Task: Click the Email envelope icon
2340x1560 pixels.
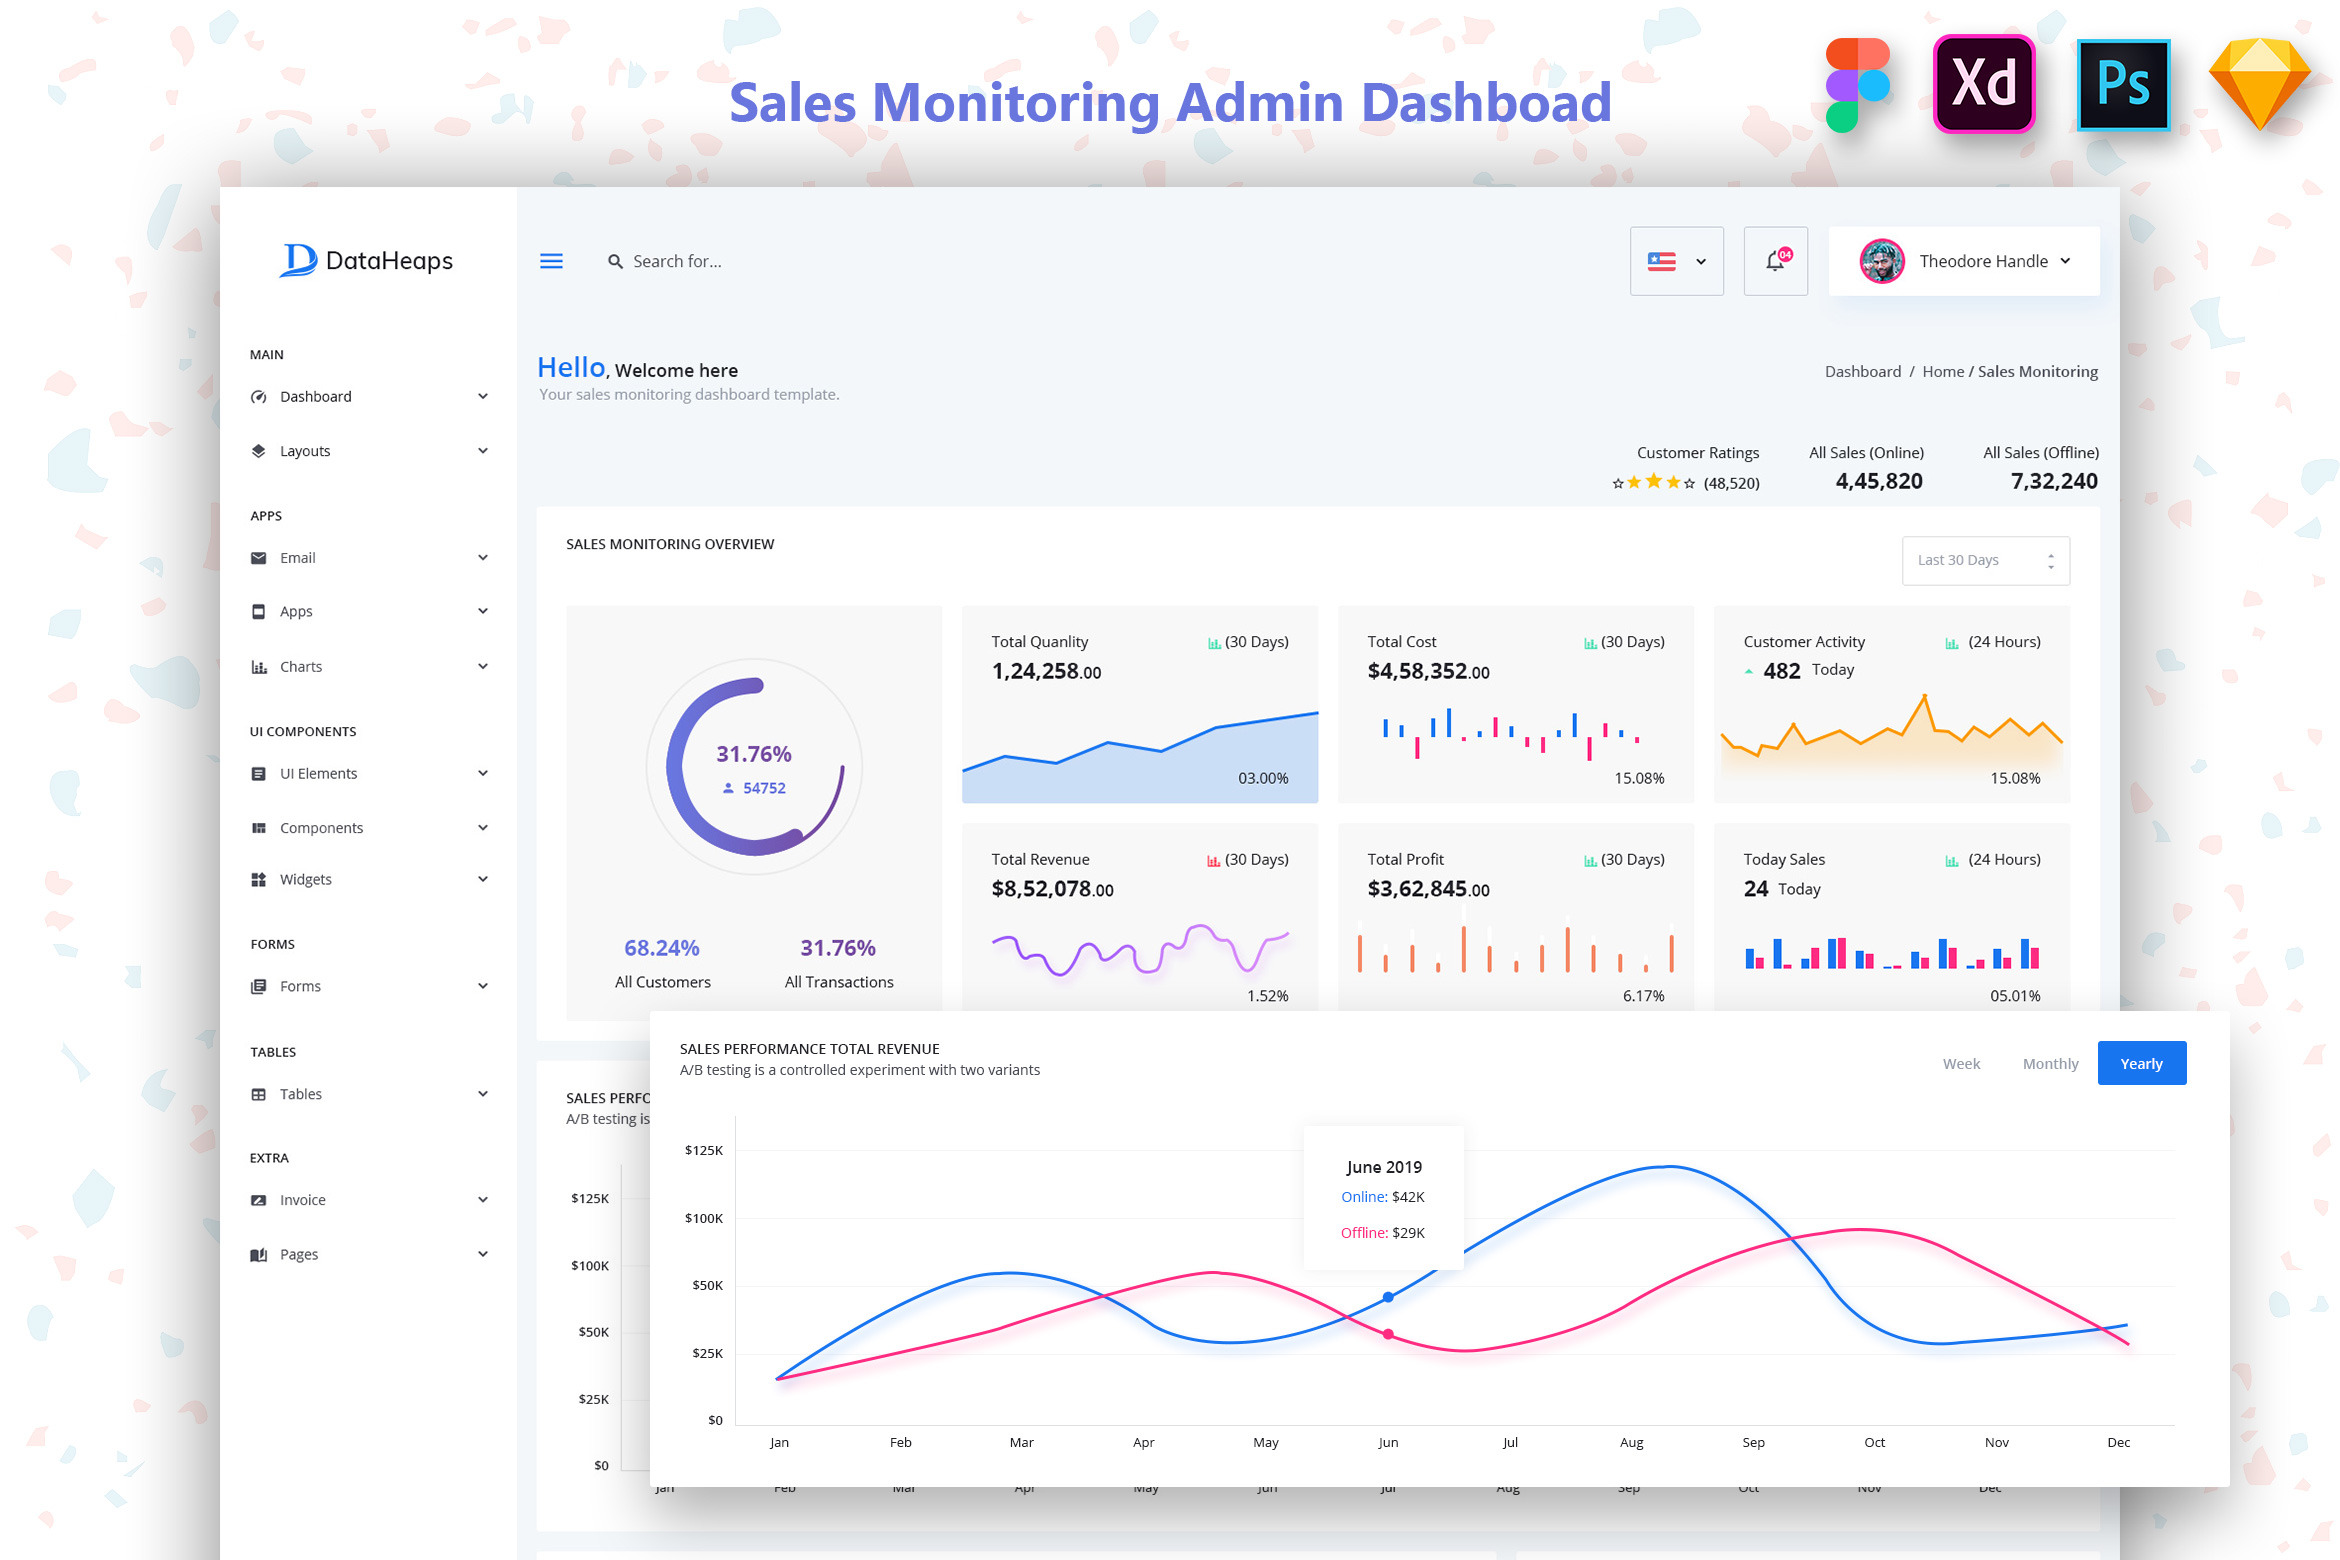Action: [x=259, y=558]
